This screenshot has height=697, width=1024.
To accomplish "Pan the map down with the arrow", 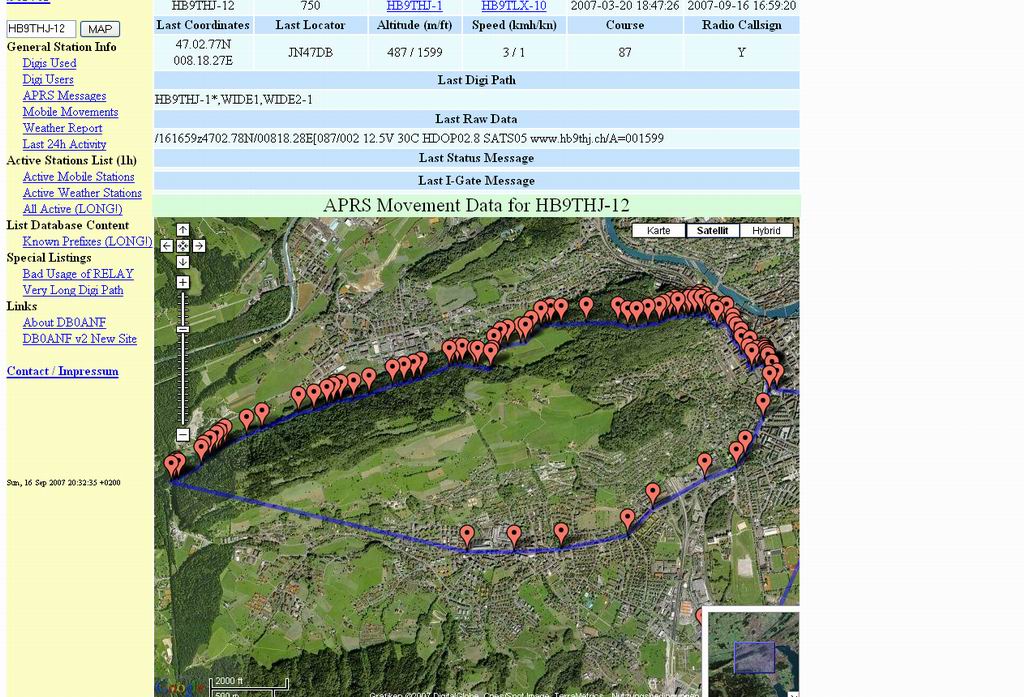I will (x=183, y=262).
